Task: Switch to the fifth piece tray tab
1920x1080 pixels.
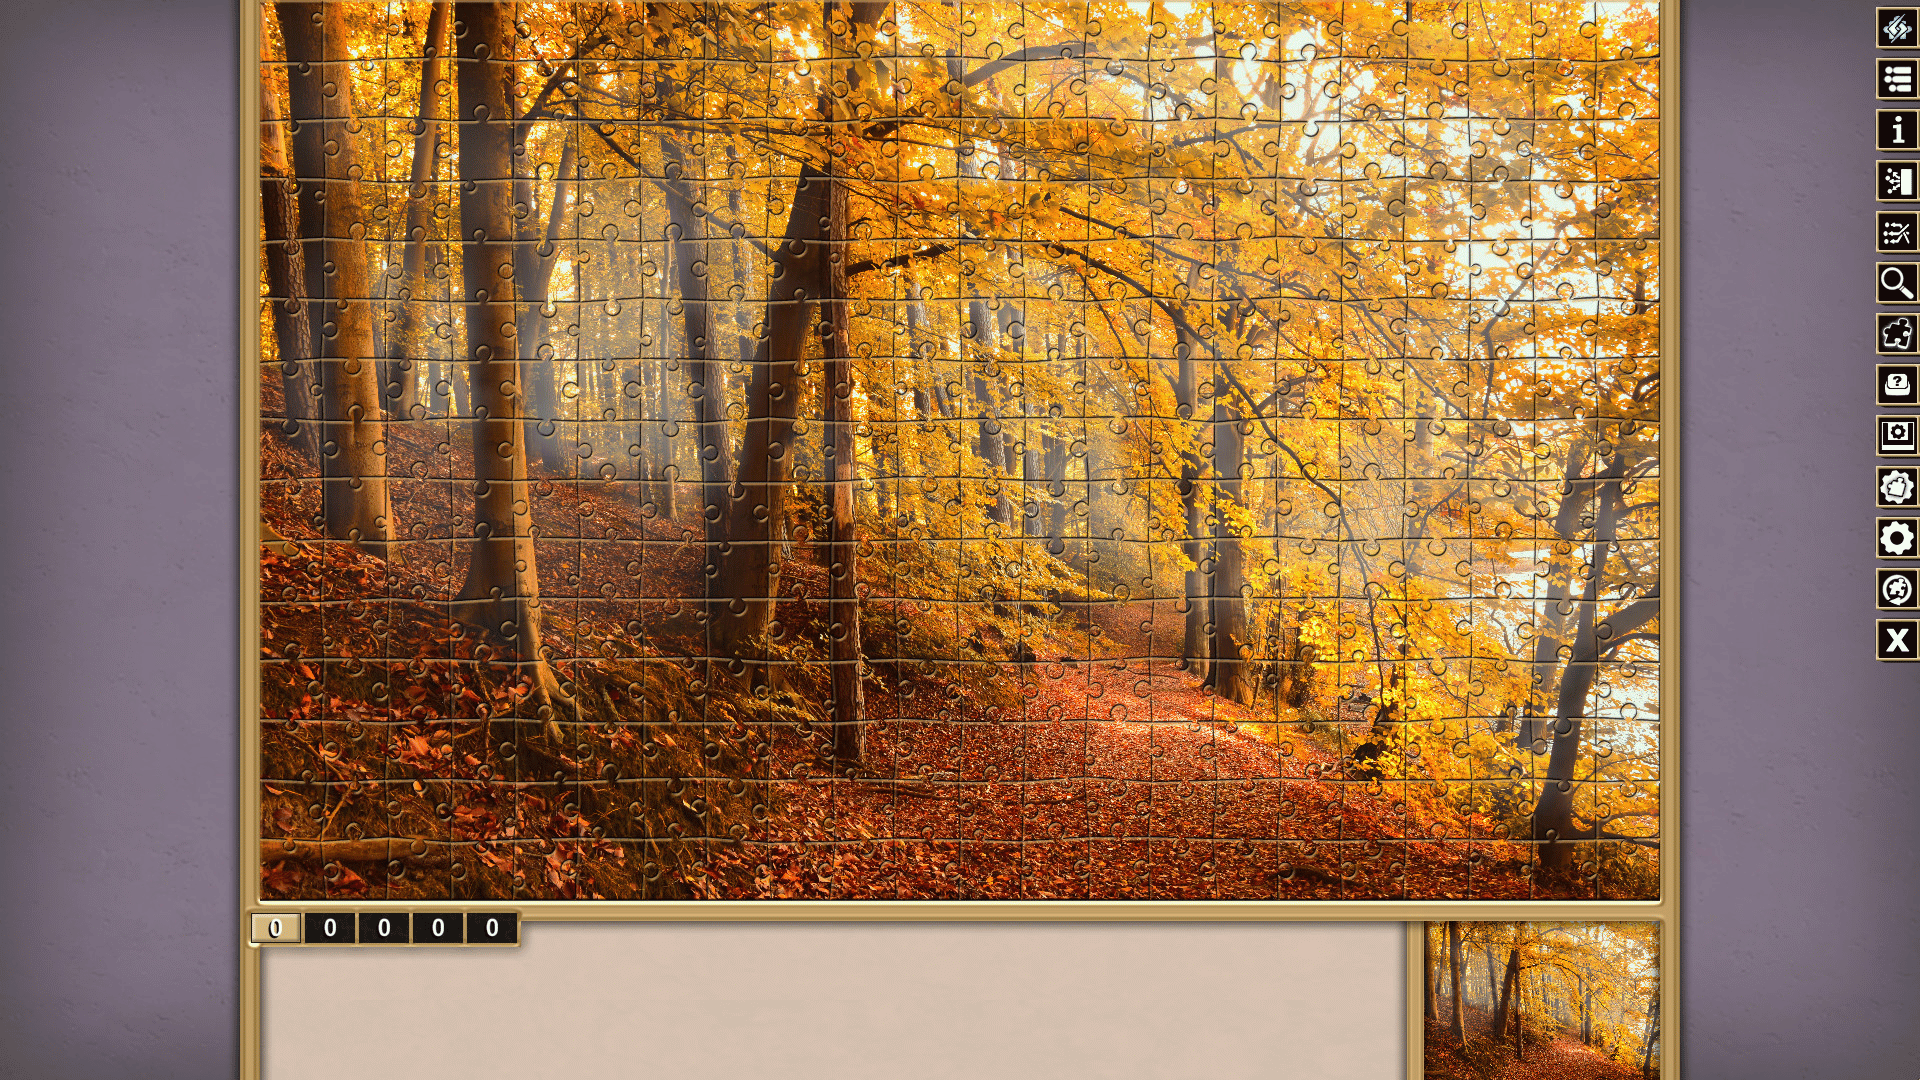Action: [492, 928]
